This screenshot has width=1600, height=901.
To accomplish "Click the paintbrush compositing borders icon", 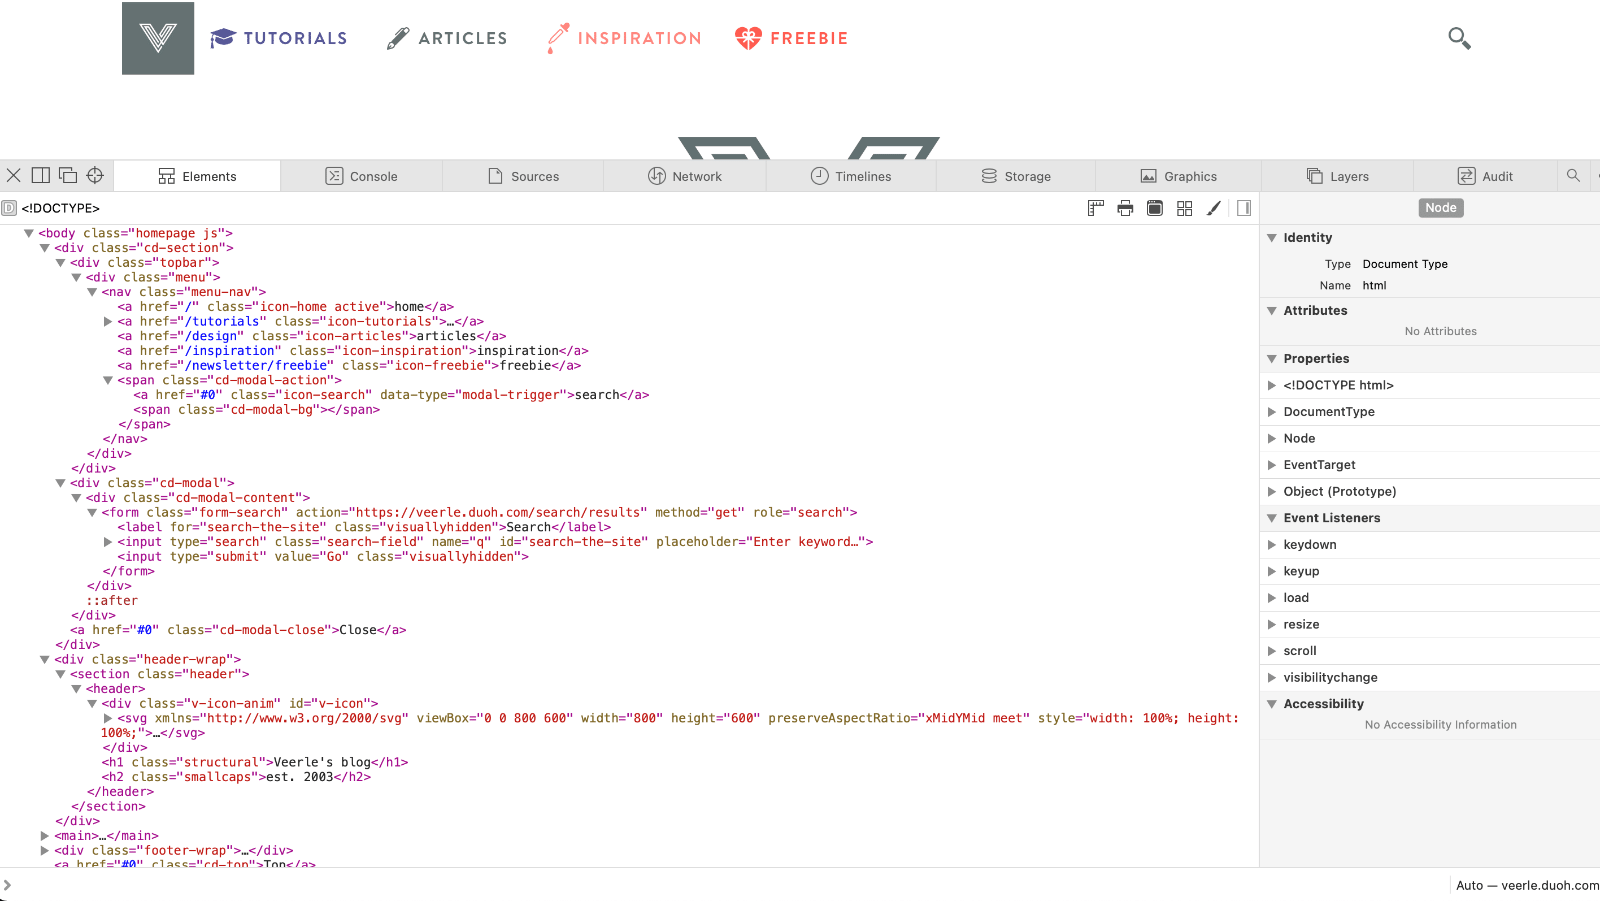I will 1213,208.
